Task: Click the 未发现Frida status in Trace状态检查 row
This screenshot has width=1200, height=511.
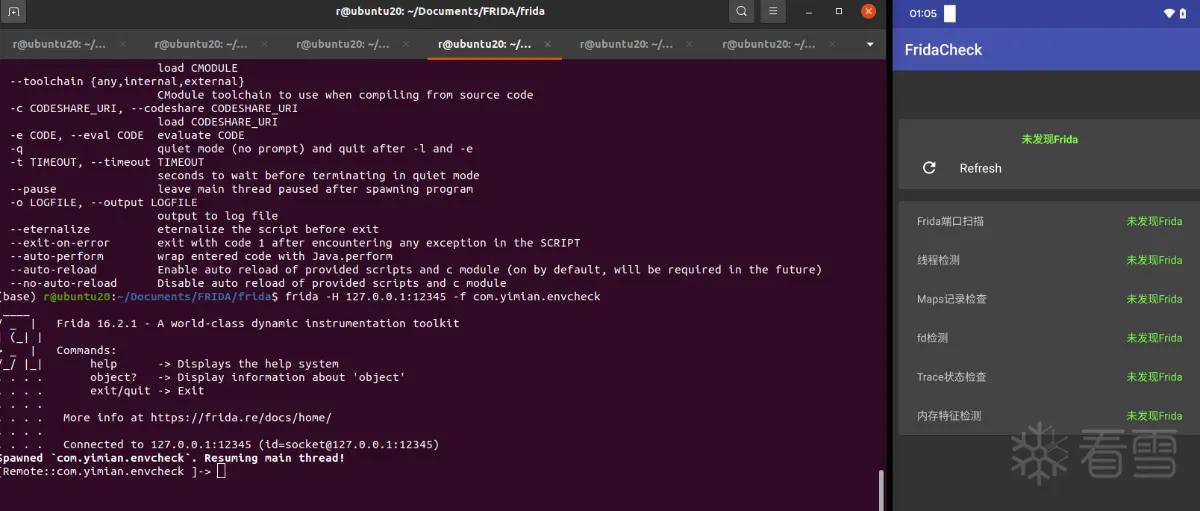Action: (1154, 377)
